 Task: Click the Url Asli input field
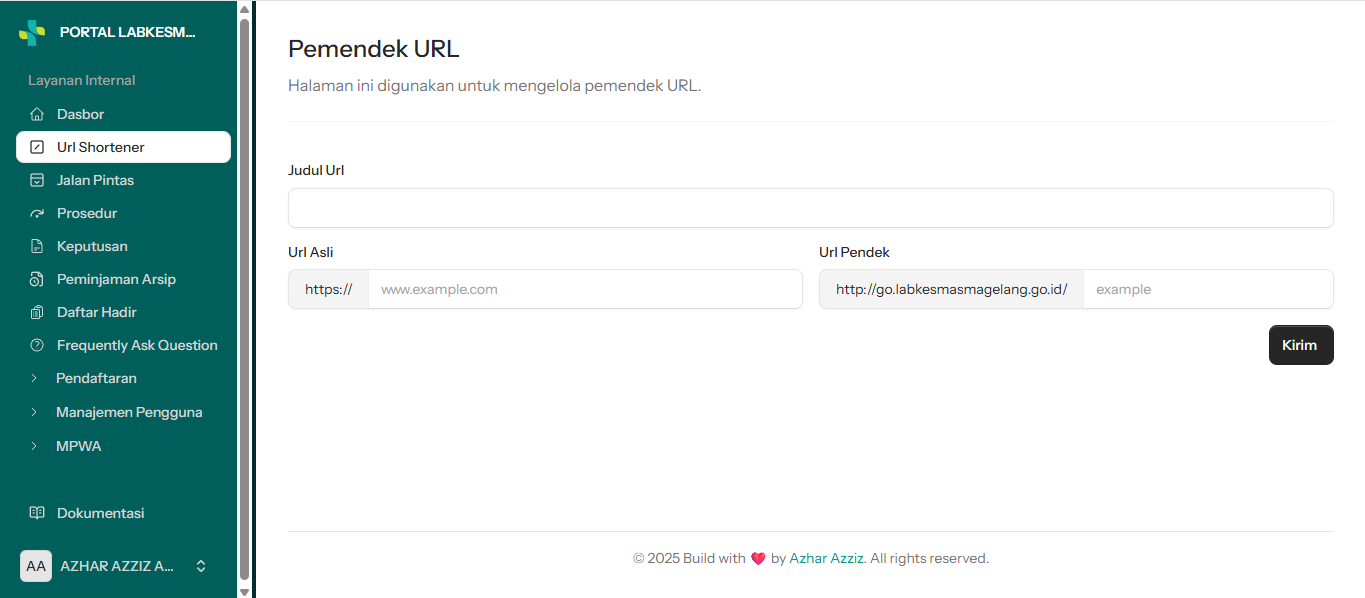pos(585,289)
